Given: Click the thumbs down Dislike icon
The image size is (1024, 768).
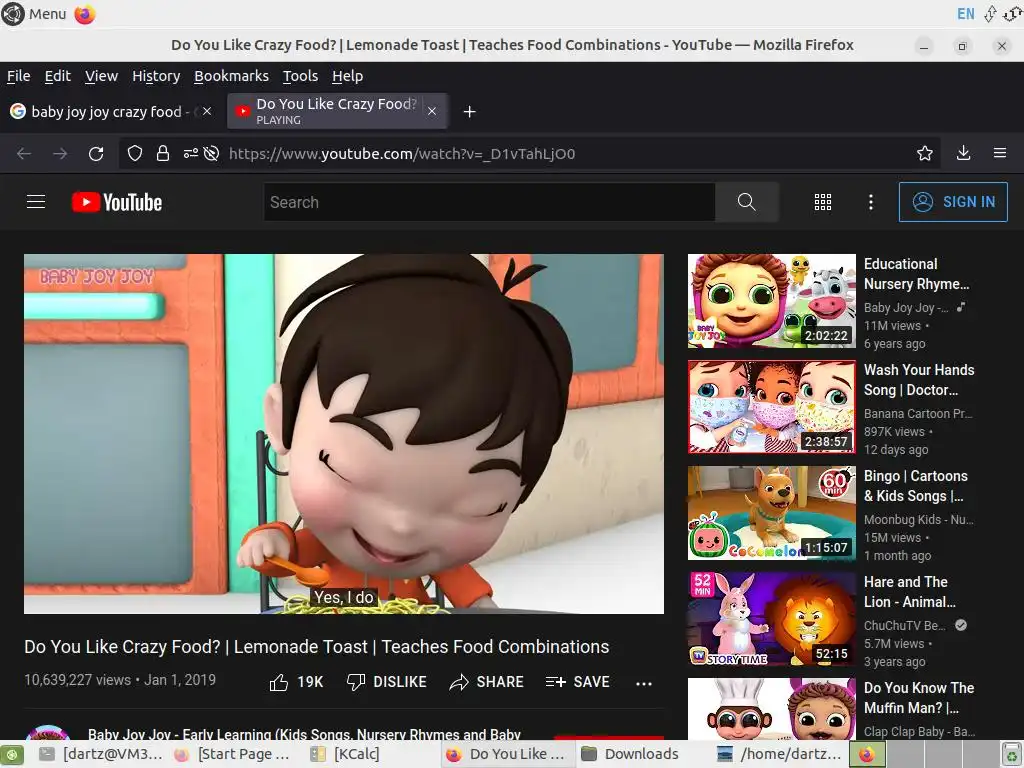Looking at the screenshot, I should tap(356, 682).
